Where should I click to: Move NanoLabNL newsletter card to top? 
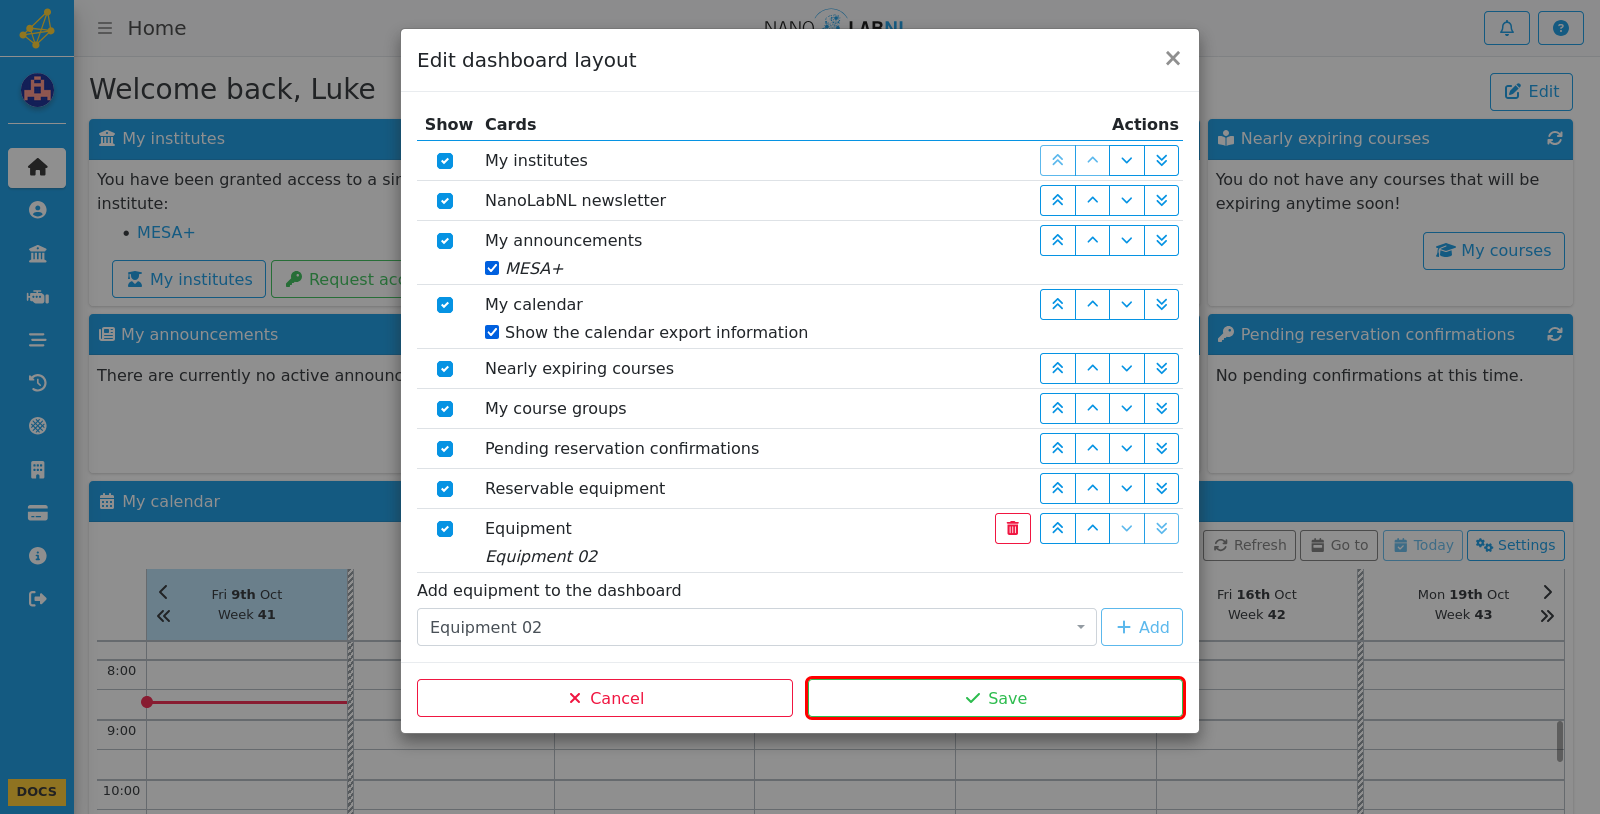coord(1058,200)
